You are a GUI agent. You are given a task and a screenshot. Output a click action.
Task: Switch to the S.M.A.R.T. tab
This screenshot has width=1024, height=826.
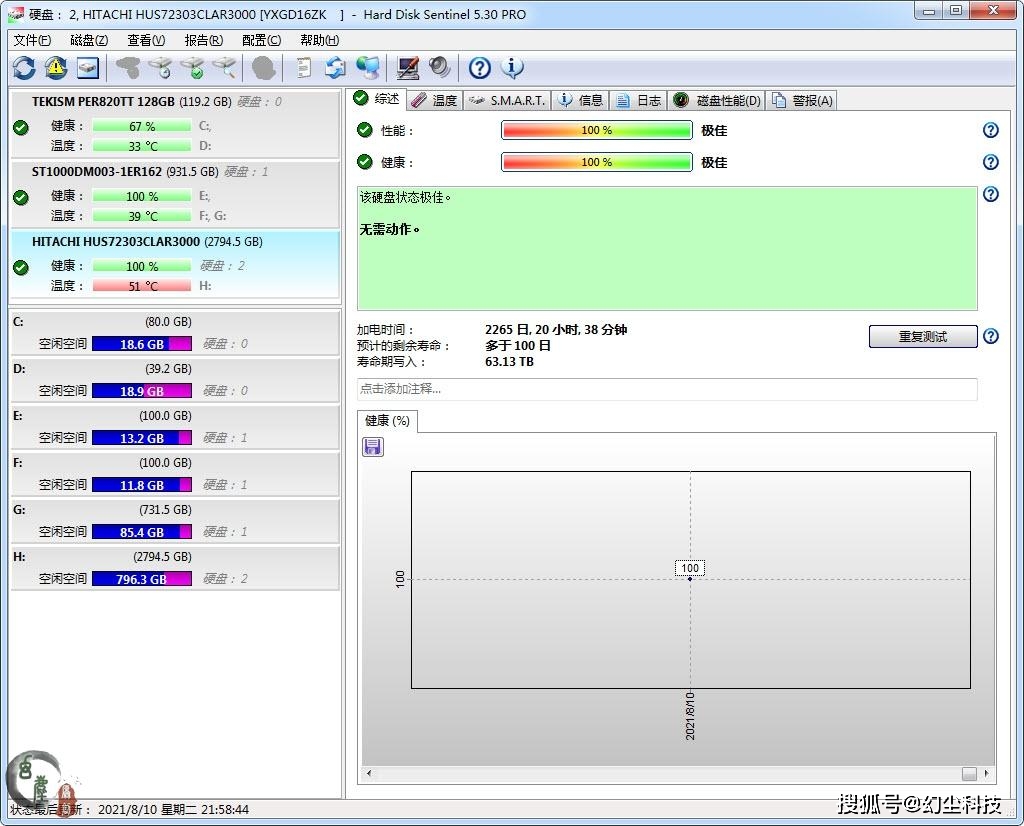[x=507, y=101]
